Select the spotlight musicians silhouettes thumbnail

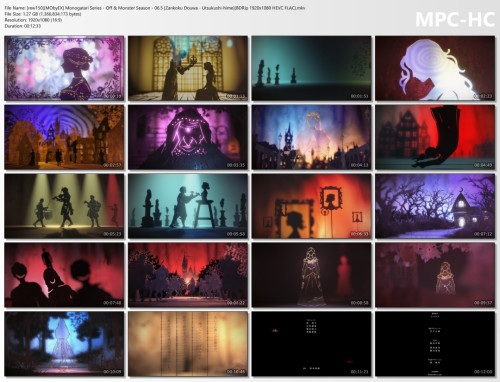click(x=64, y=206)
